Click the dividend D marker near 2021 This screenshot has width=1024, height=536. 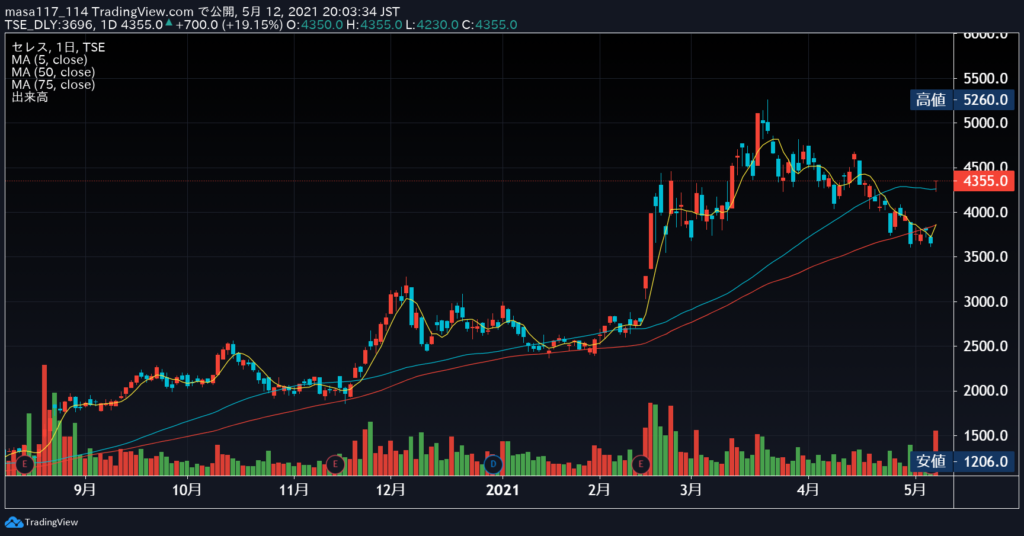493,464
